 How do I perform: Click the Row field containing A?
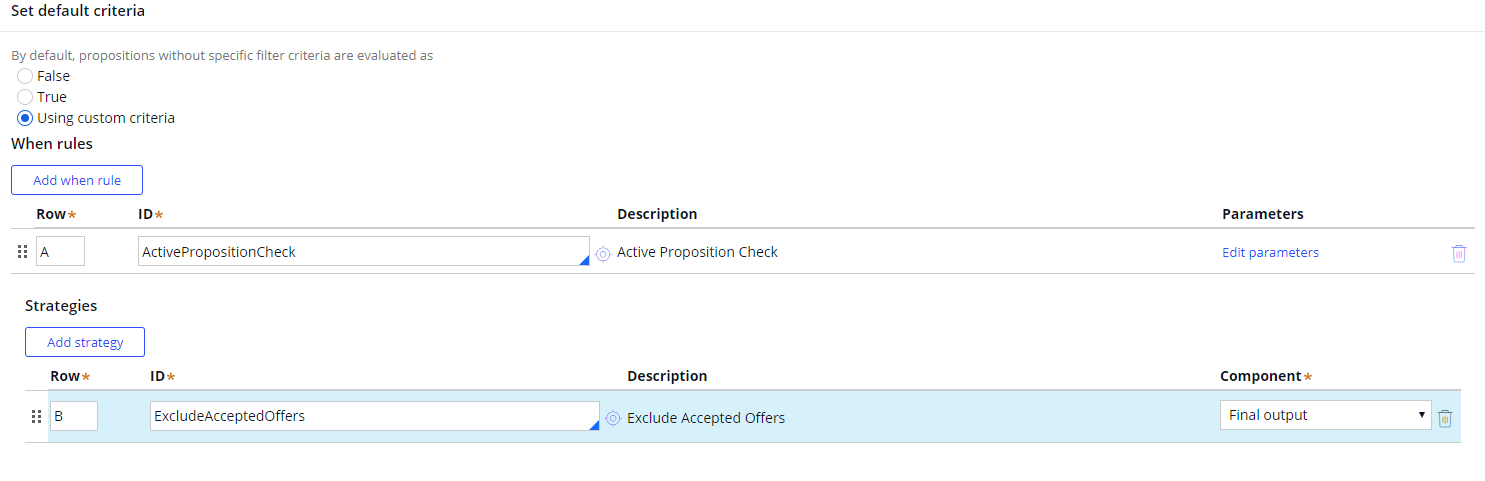(x=60, y=252)
